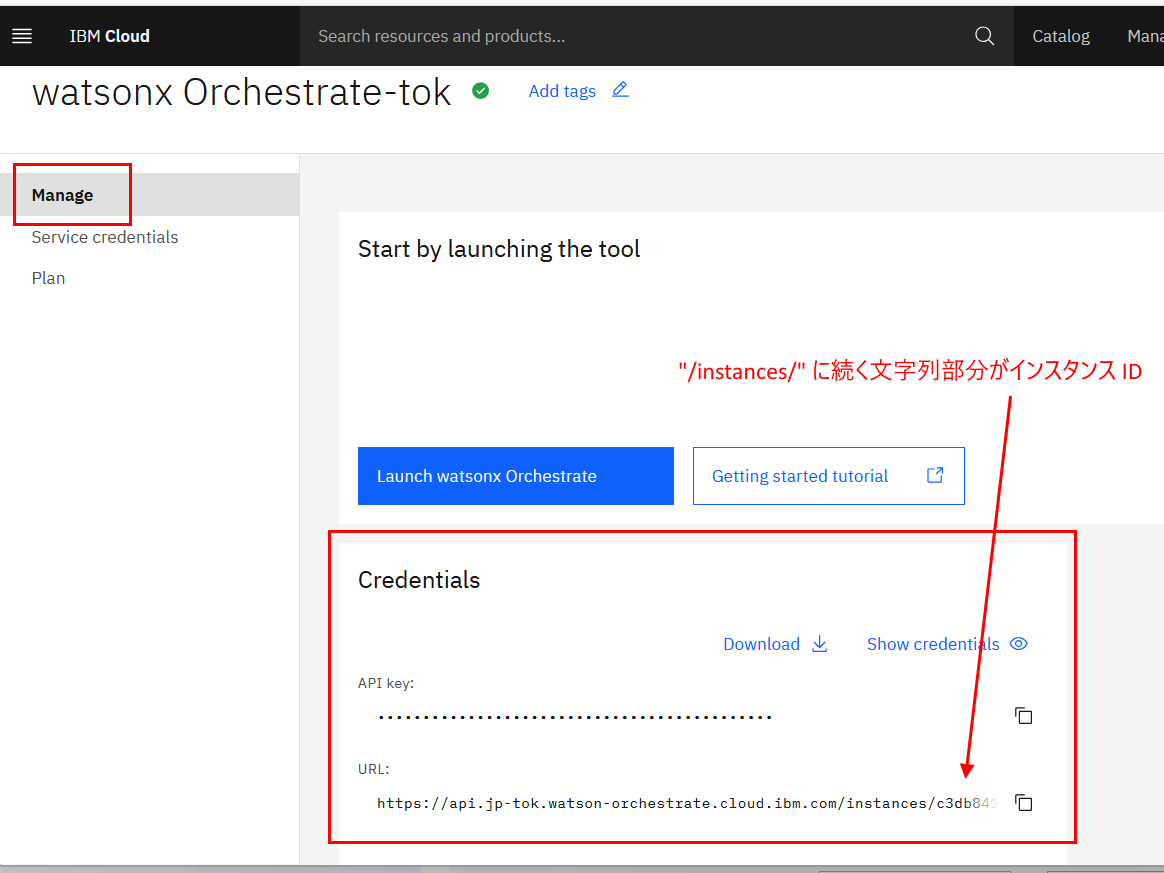Screen dimensions: 1164x873
Task: Click the Credentials heading
Action: (419, 580)
